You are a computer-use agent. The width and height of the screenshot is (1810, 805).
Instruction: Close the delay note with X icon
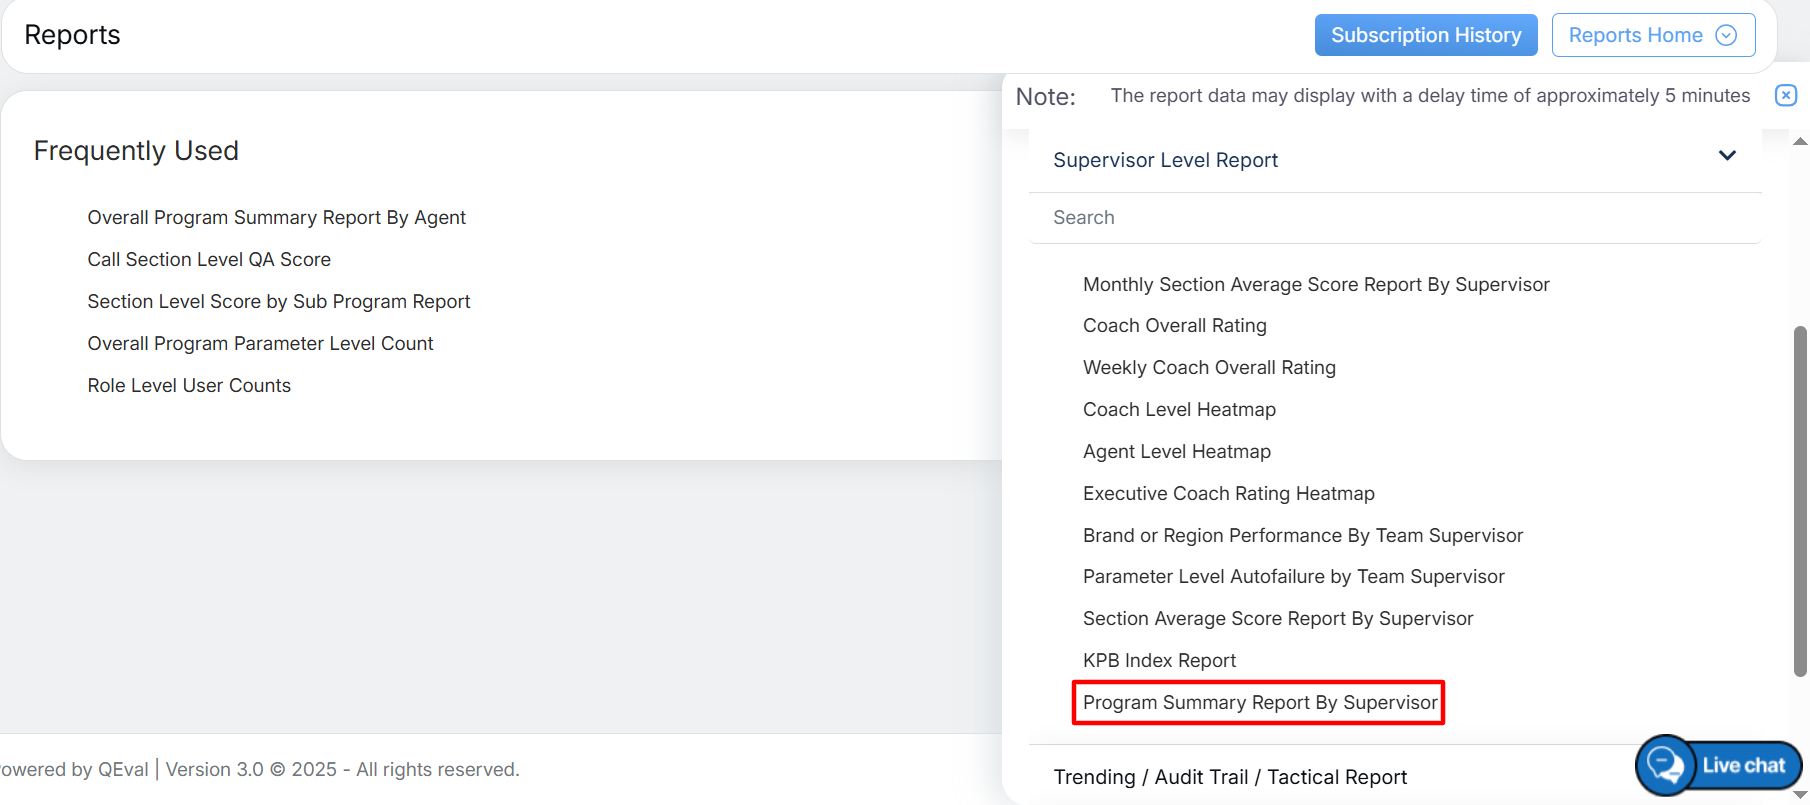pos(1785,95)
